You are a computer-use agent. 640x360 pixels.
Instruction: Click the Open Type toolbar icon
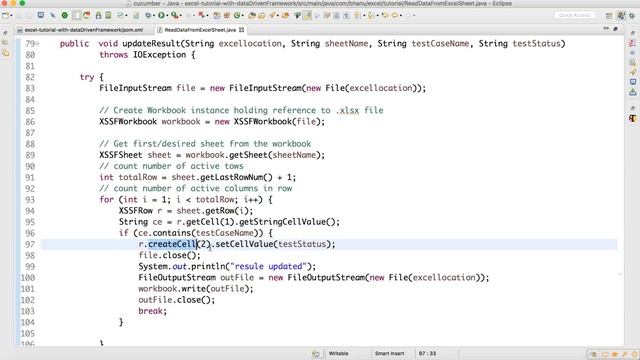(252, 15)
